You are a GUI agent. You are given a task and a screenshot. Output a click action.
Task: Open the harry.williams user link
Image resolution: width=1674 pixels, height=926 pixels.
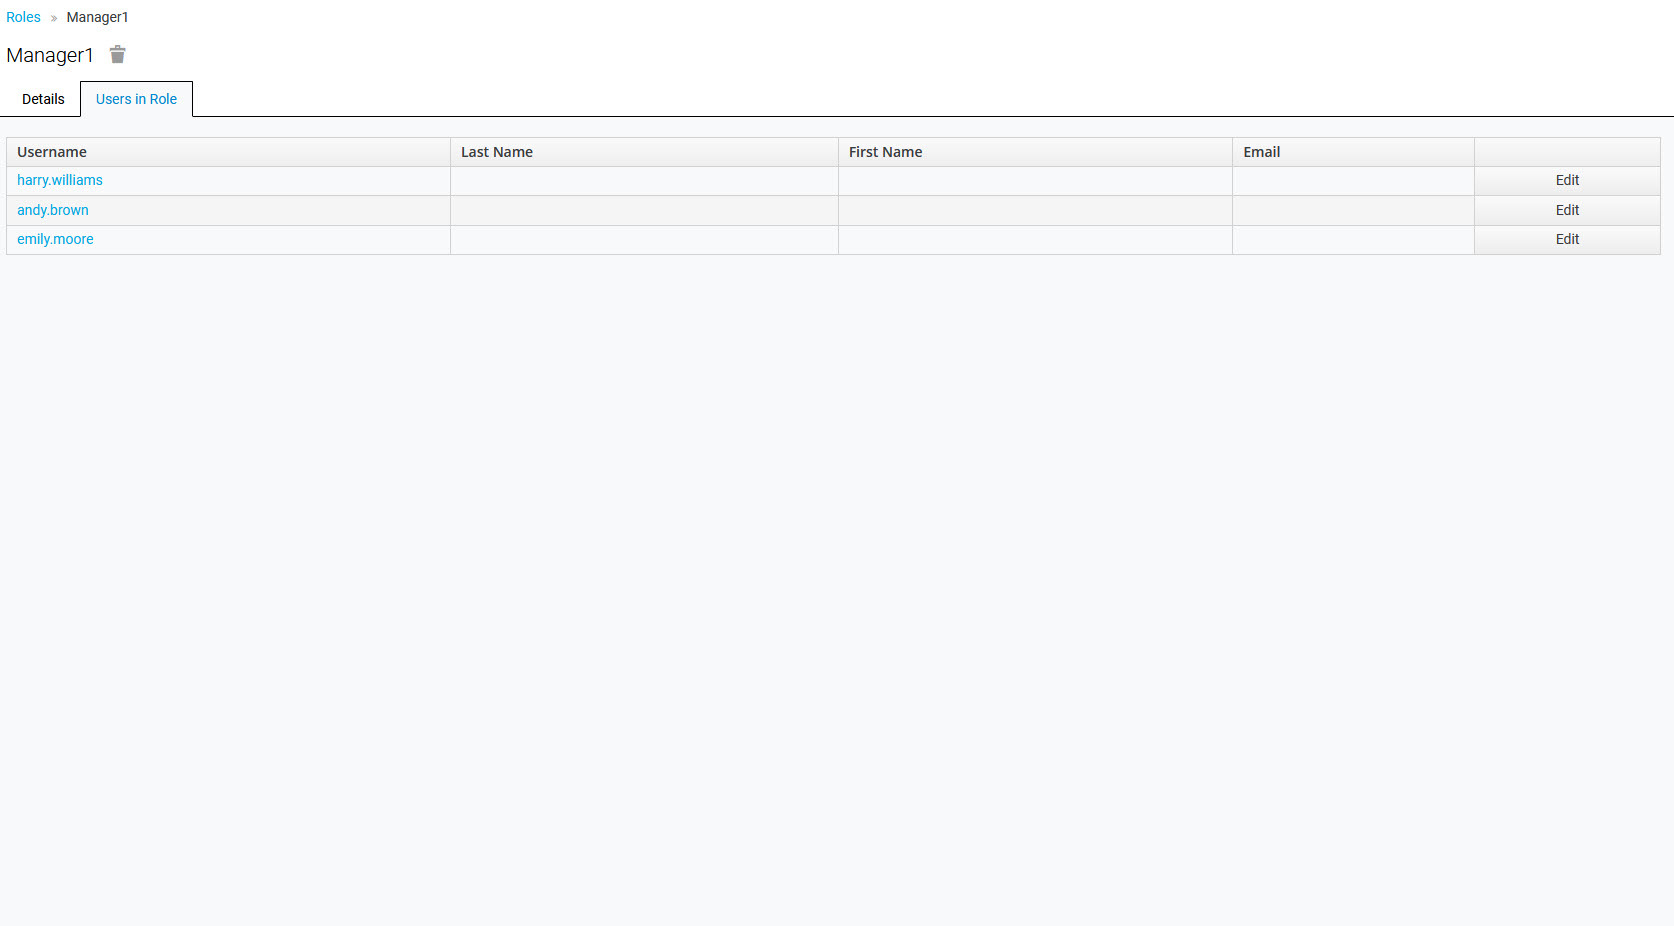click(x=60, y=180)
